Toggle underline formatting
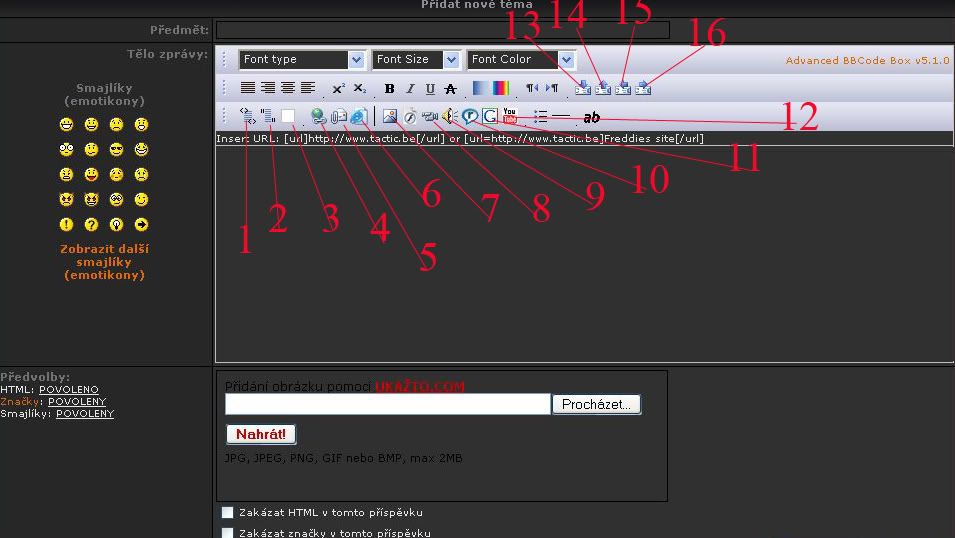955x538 pixels. point(431,88)
